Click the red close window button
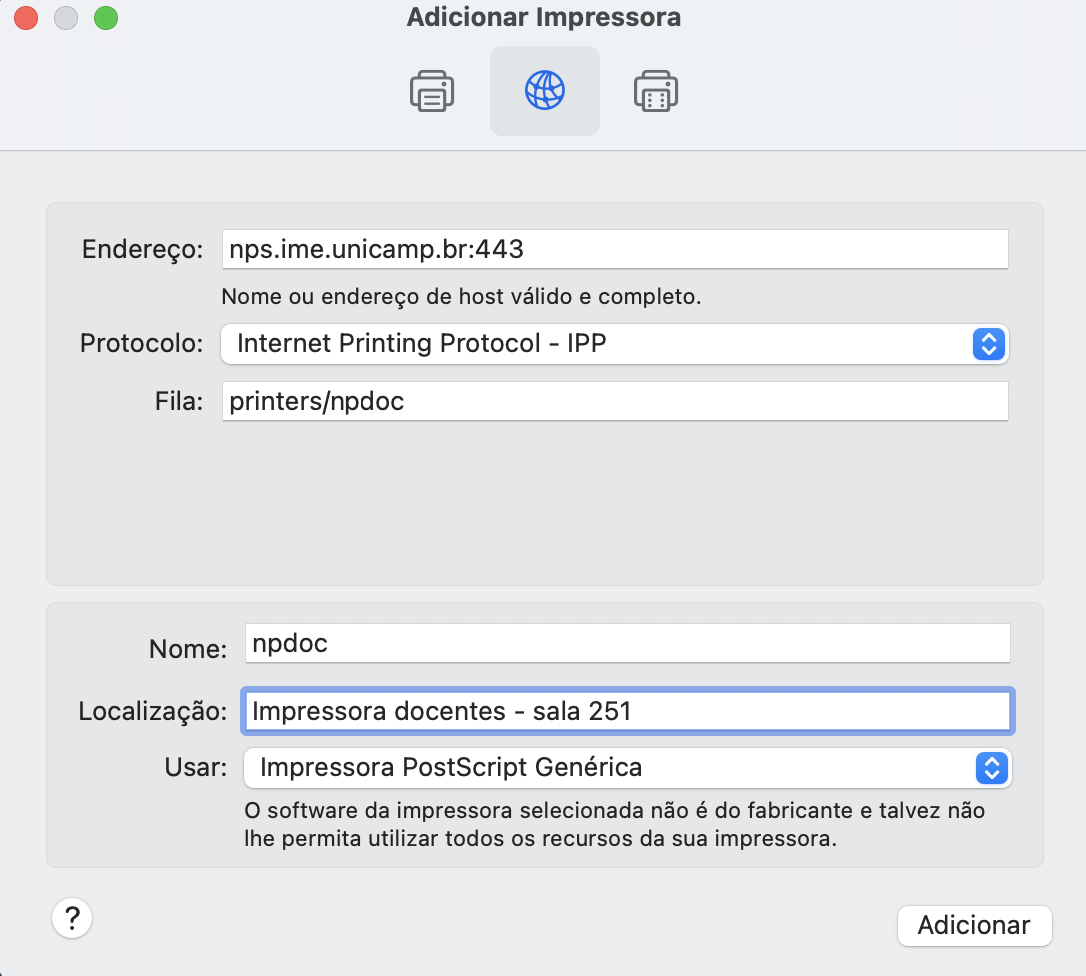Viewport: 1086px width, 976px height. tap(26, 17)
